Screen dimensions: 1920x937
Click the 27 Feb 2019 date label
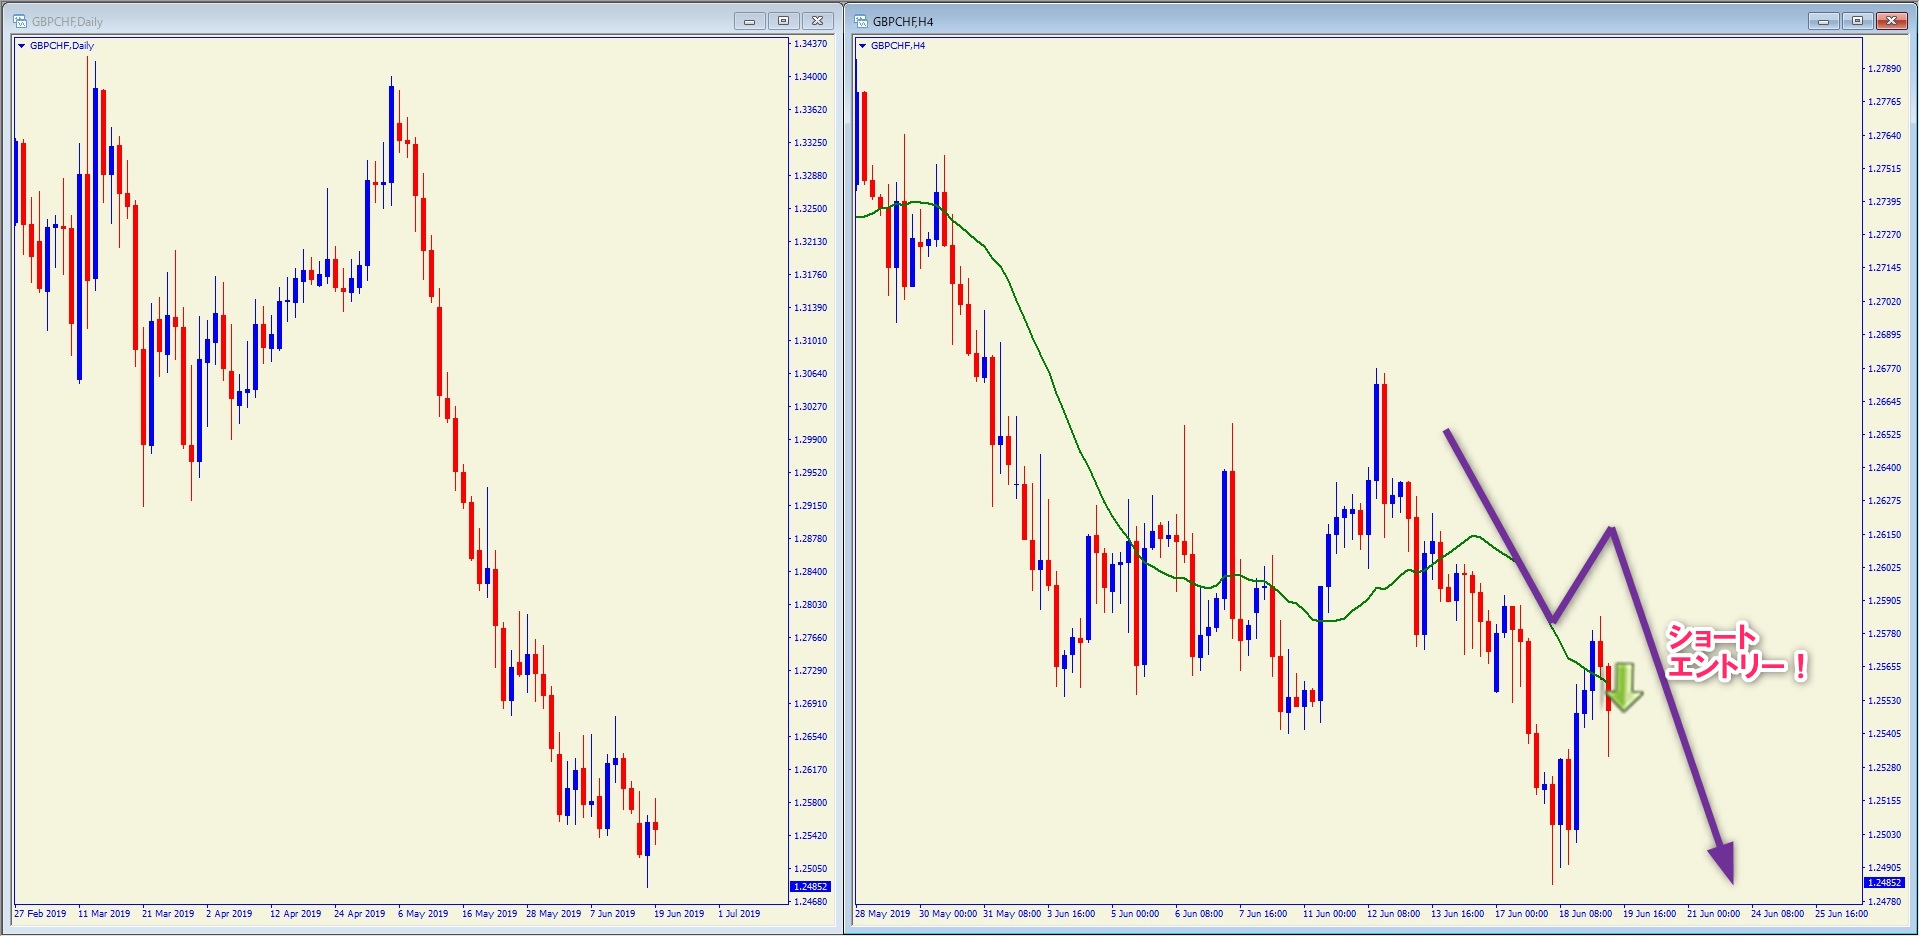(40, 914)
